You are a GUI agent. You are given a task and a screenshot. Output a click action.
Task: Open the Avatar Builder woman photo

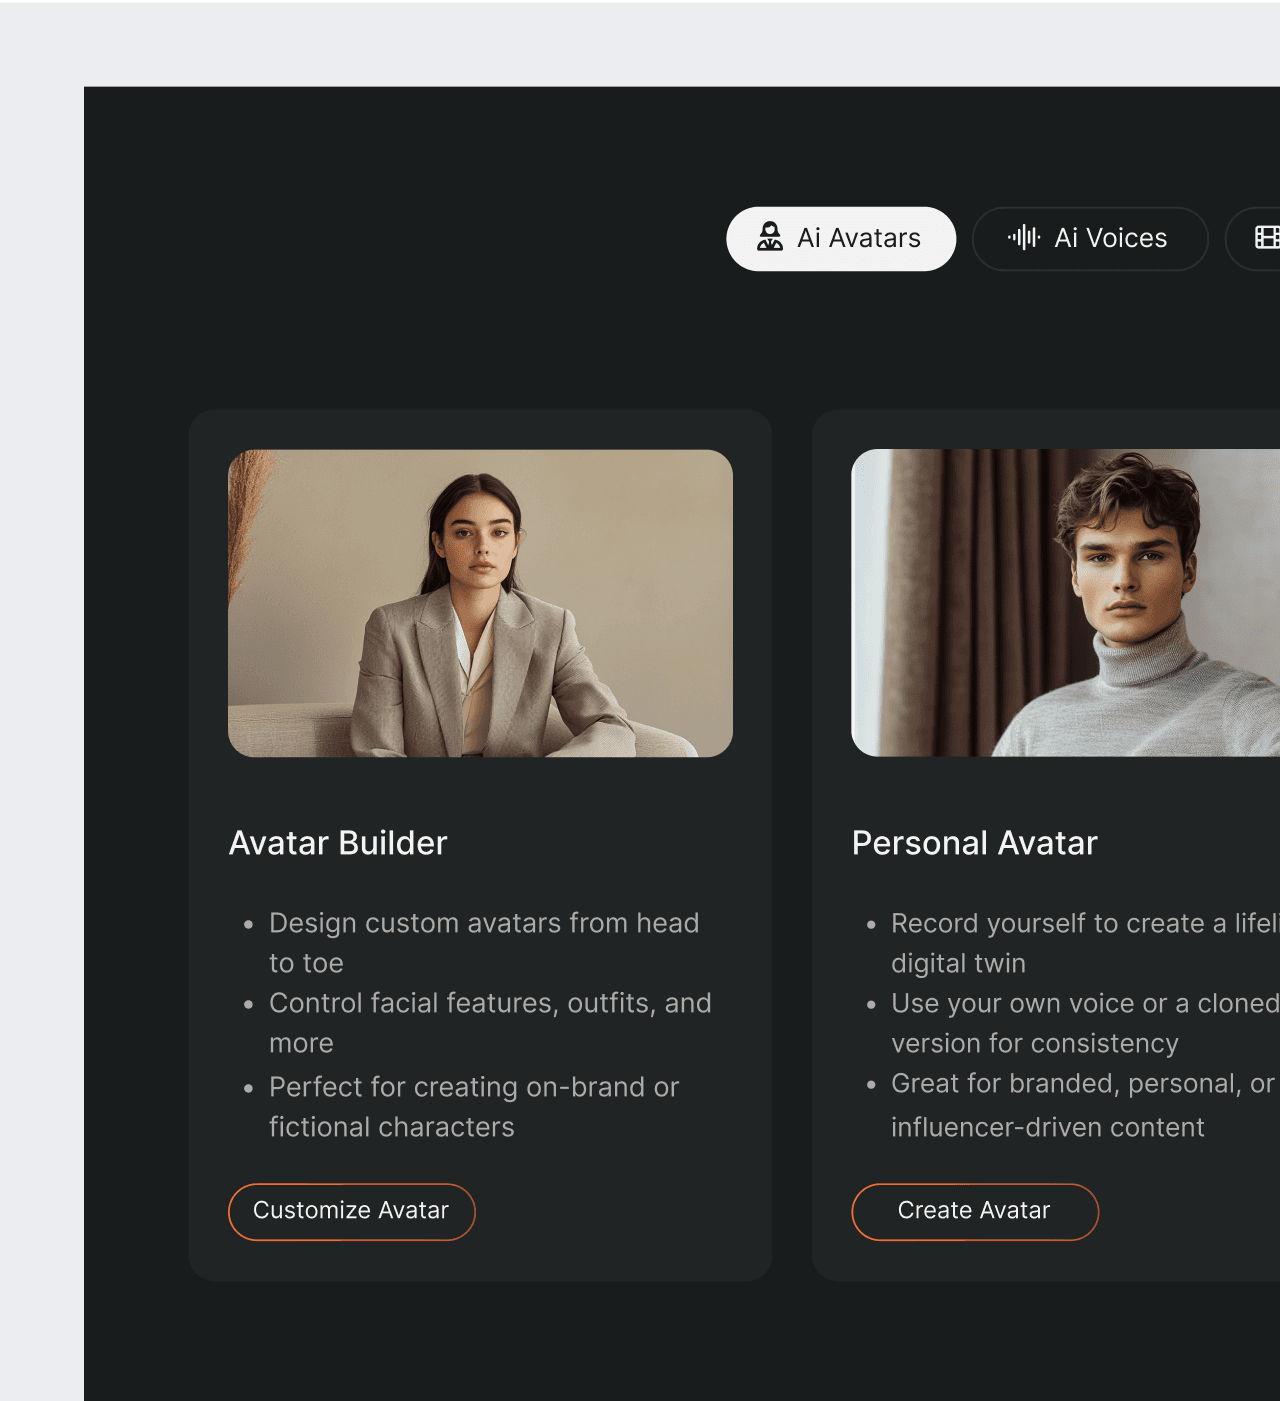click(x=480, y=603)
